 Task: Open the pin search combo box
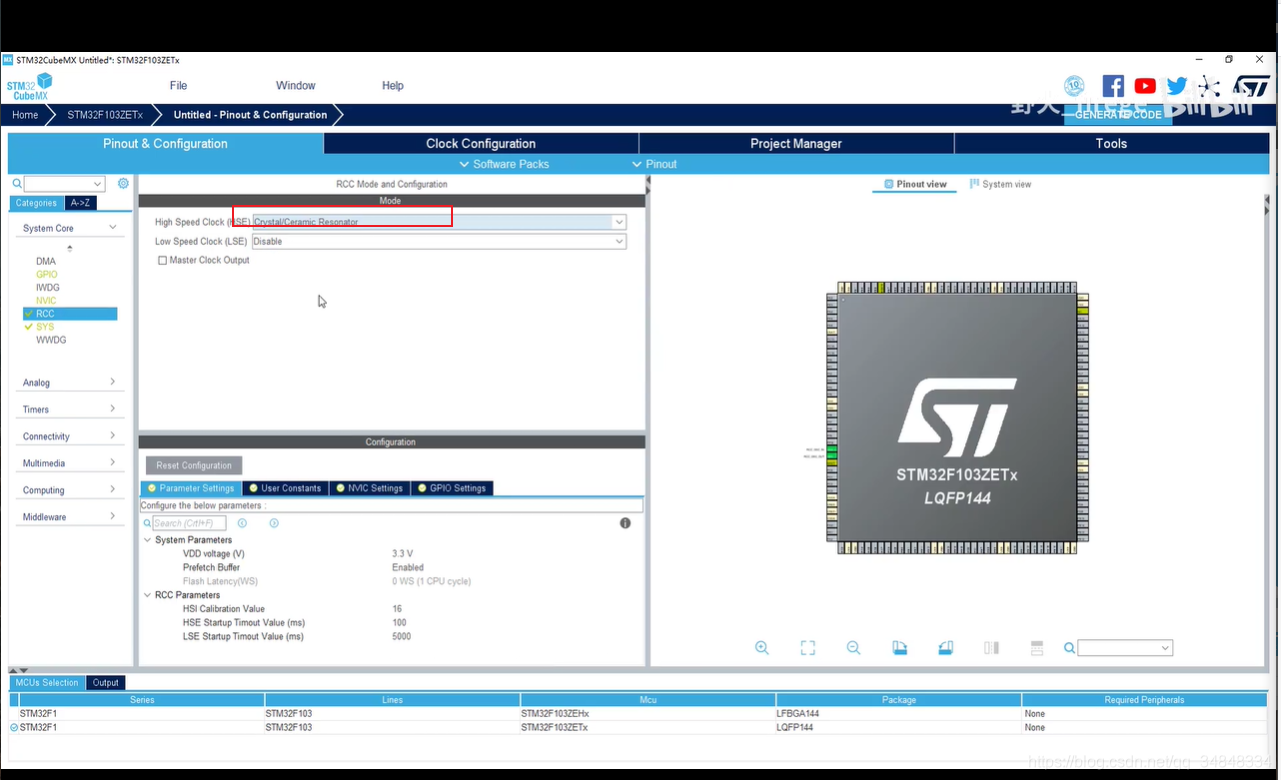(1125, 648)
